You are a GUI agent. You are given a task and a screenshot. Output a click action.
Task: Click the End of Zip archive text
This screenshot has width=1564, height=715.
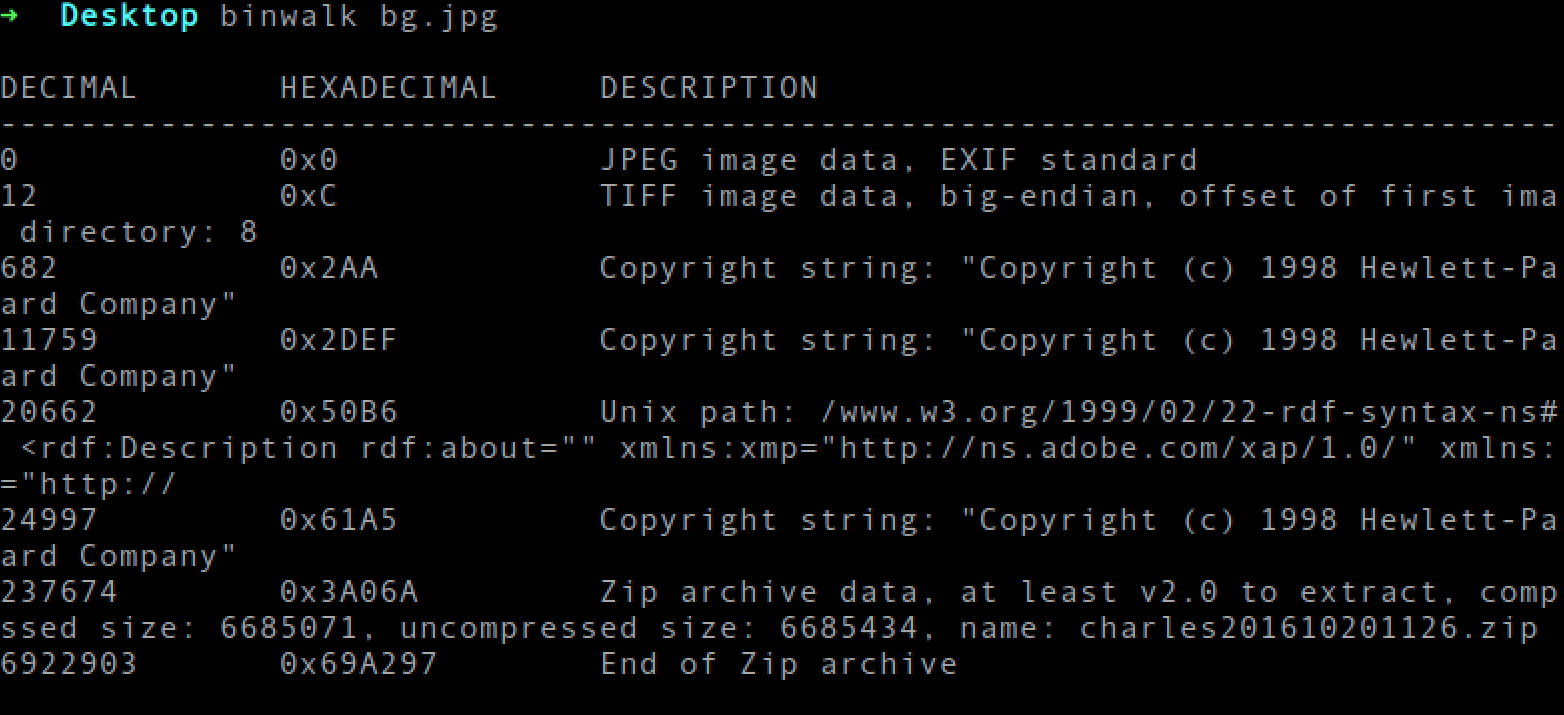pos(778,665)
